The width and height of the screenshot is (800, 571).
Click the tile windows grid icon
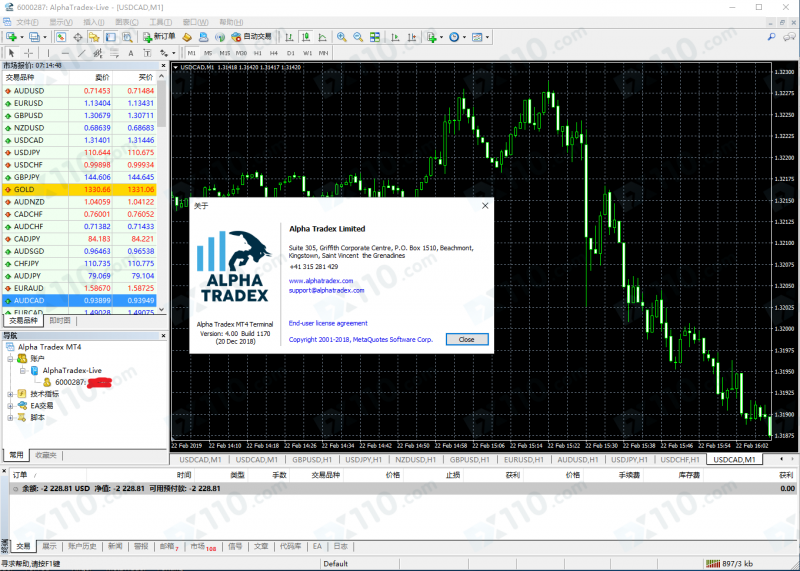[374, 37]
